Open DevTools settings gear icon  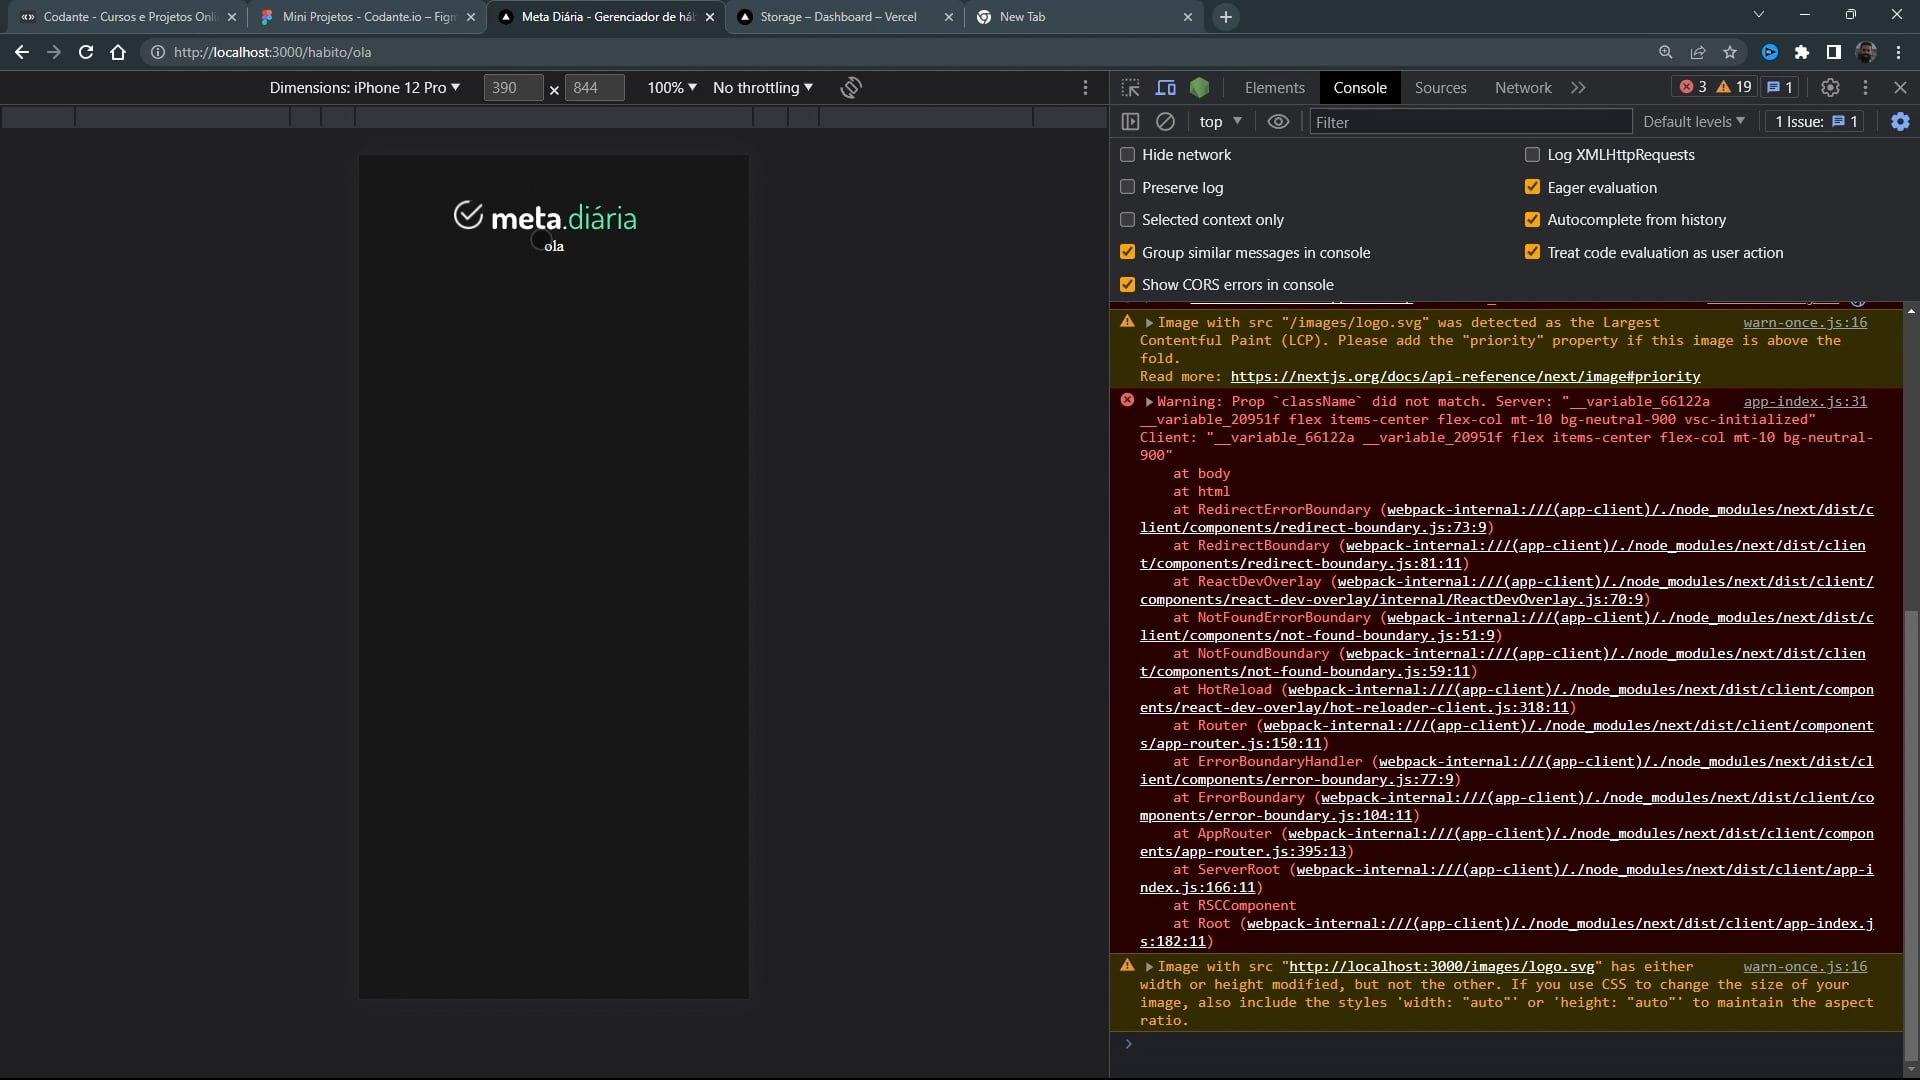pos(1830,88)
